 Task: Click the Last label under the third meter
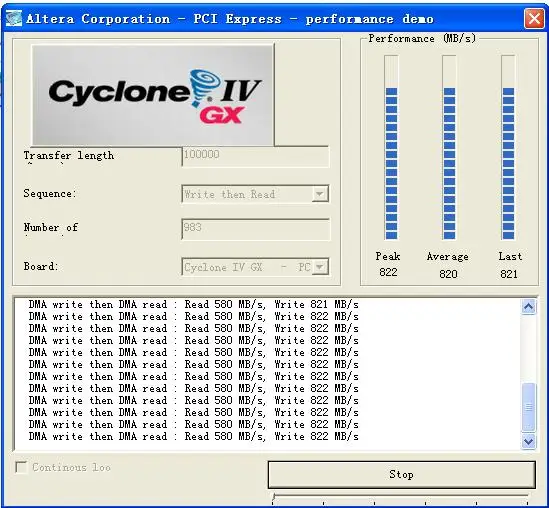point(510,256)
